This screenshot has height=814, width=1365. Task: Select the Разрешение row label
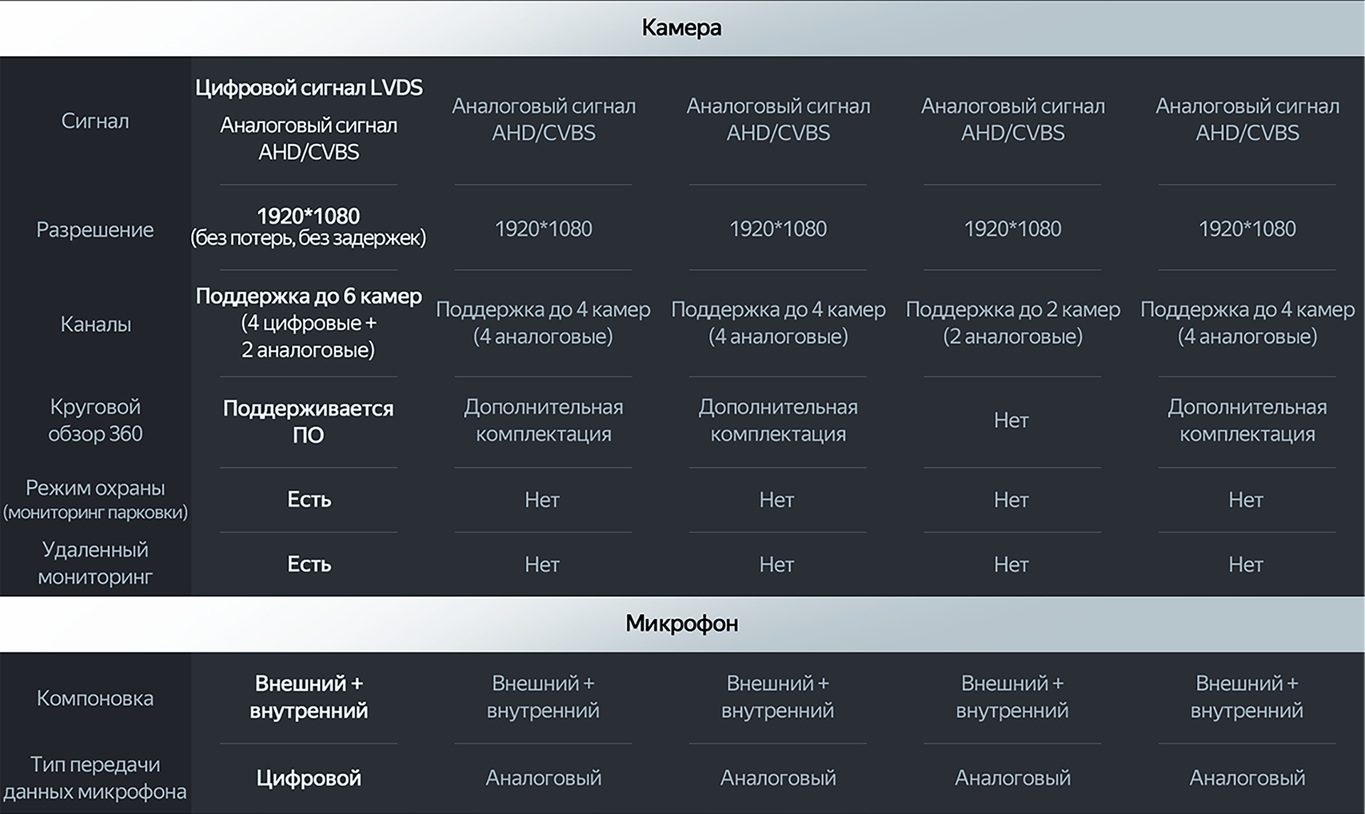tap(95, 229)
